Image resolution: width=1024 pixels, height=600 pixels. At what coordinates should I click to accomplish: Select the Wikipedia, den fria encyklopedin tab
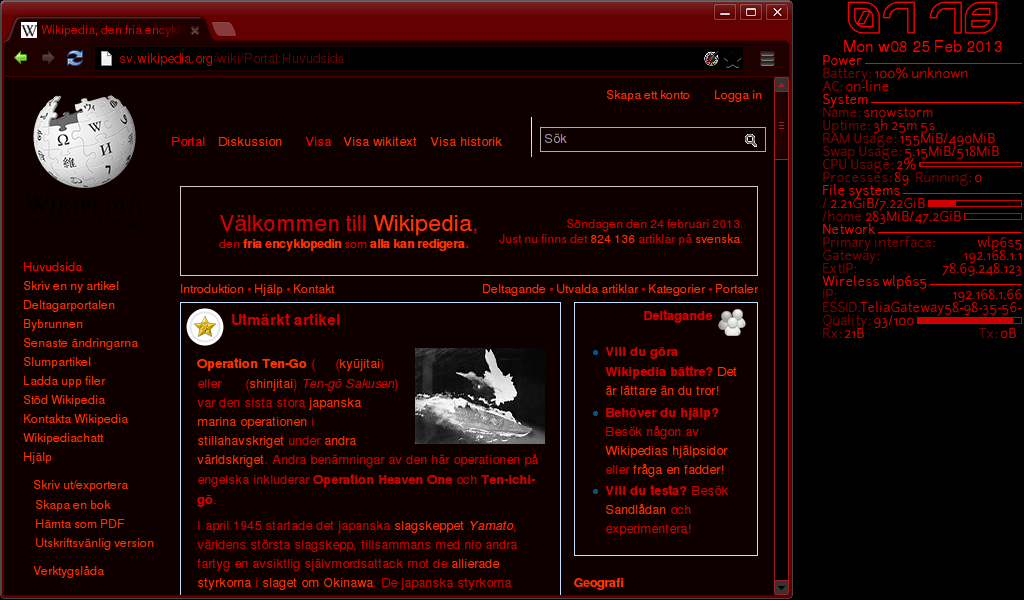coord(110,30)
